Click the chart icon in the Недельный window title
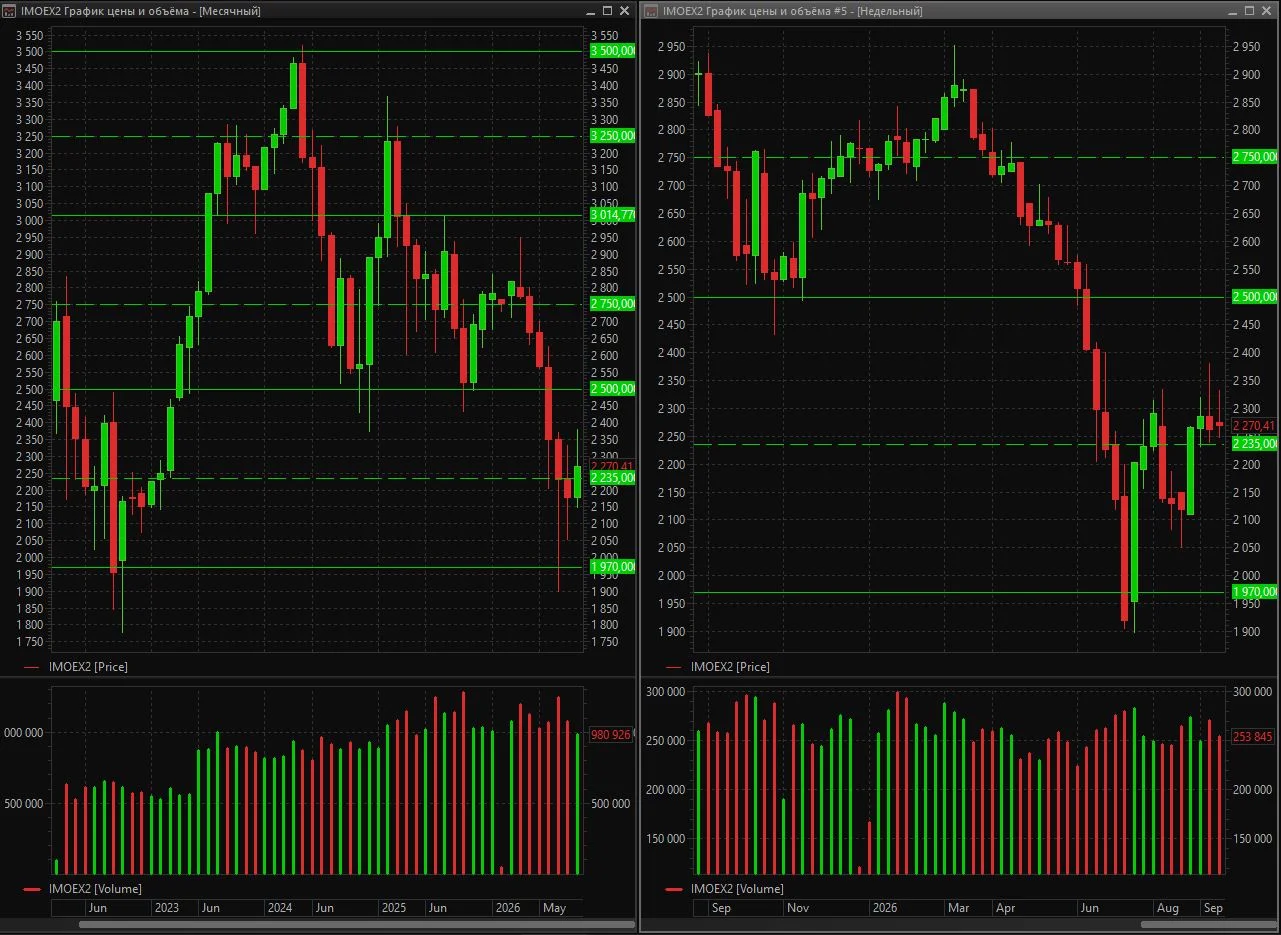 pos(650,10)
